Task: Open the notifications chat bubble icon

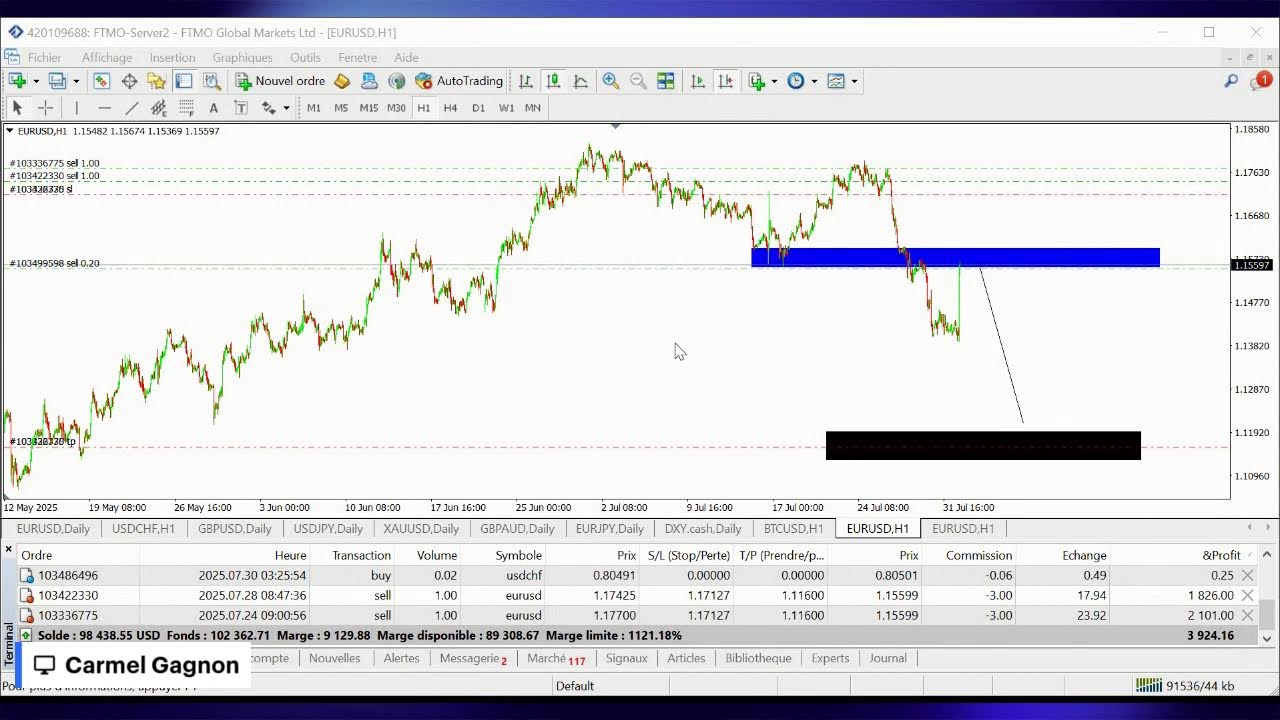Action: coord(1260,81)
